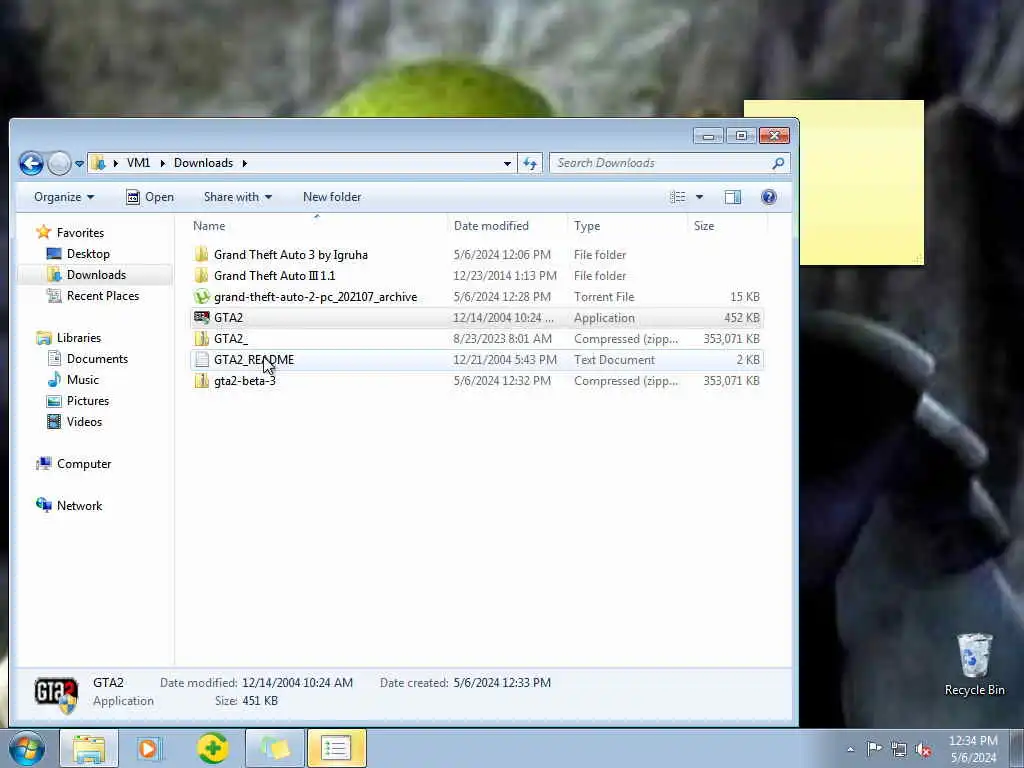The image size is (1024, 768).
Task: Open the Organize menu
Action: pos(64,197)
